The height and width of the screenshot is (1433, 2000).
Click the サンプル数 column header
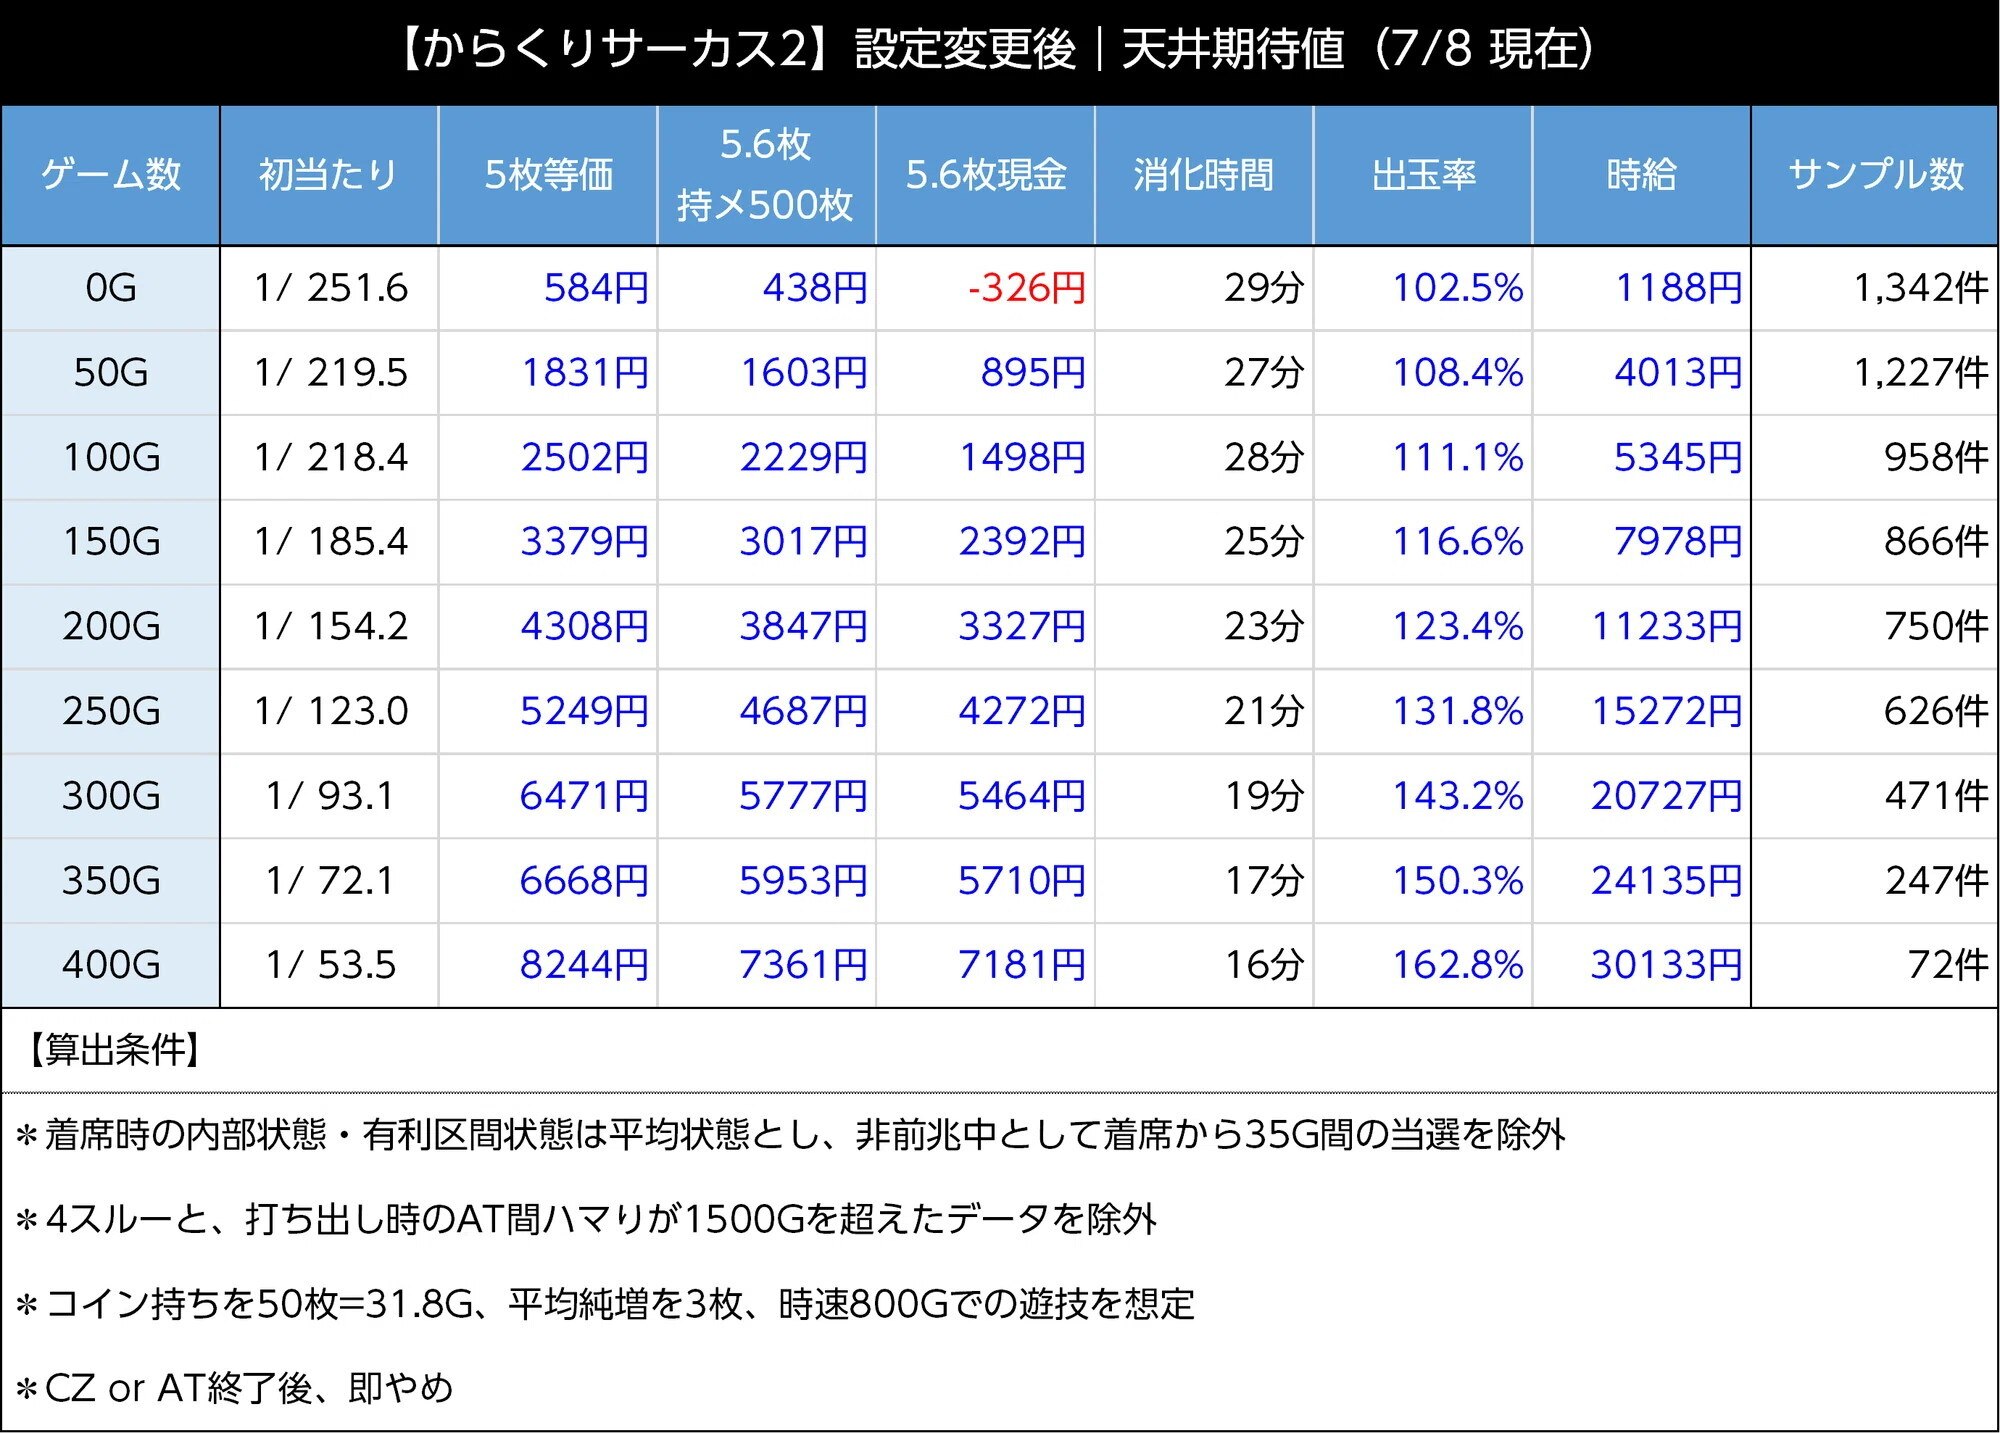click(1875, 175)
